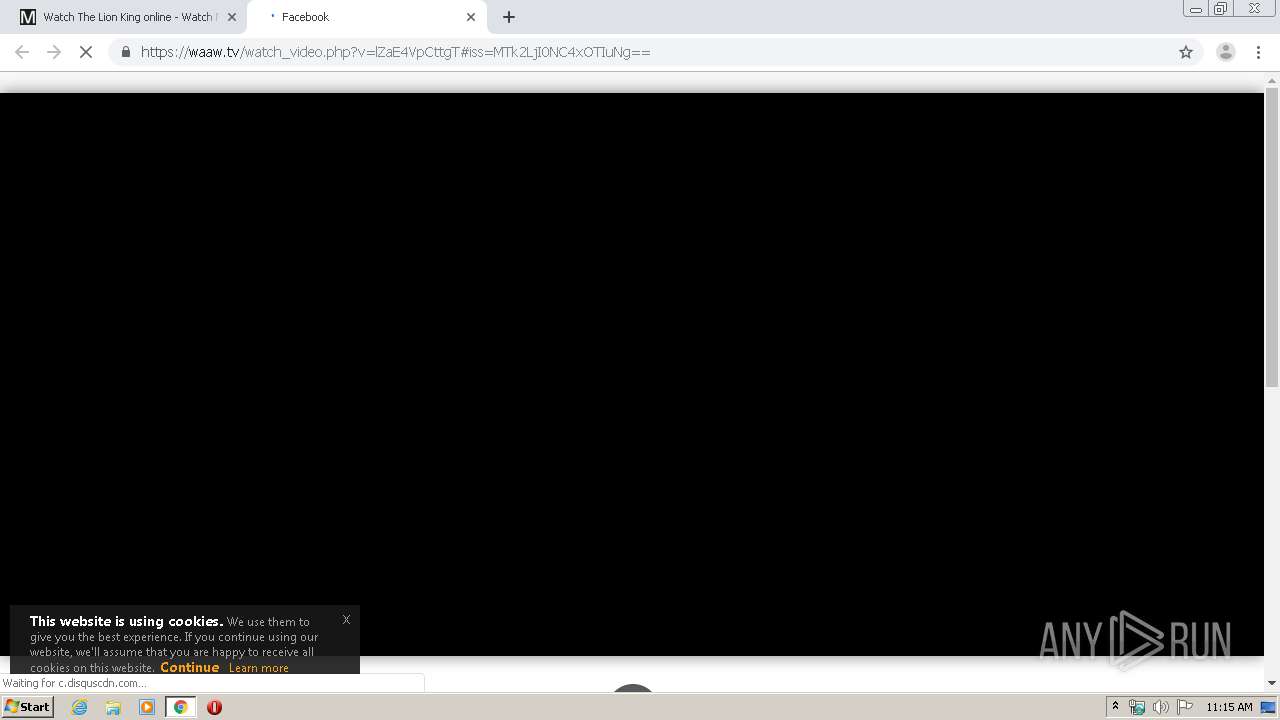Open the Windows Start menu
The height and width of the screenshot is (720, 1280).
point(28,707)
